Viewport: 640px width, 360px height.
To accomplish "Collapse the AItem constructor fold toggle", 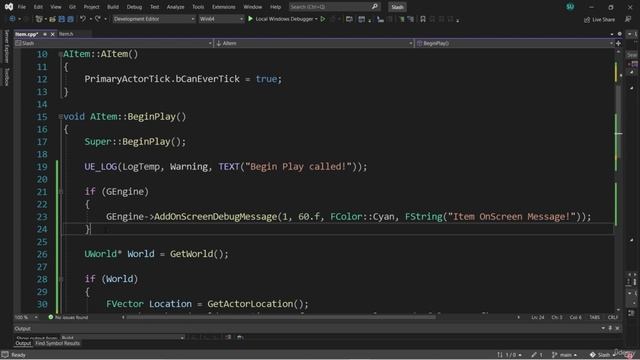I will pyautogui.click(x=60, y=54).
